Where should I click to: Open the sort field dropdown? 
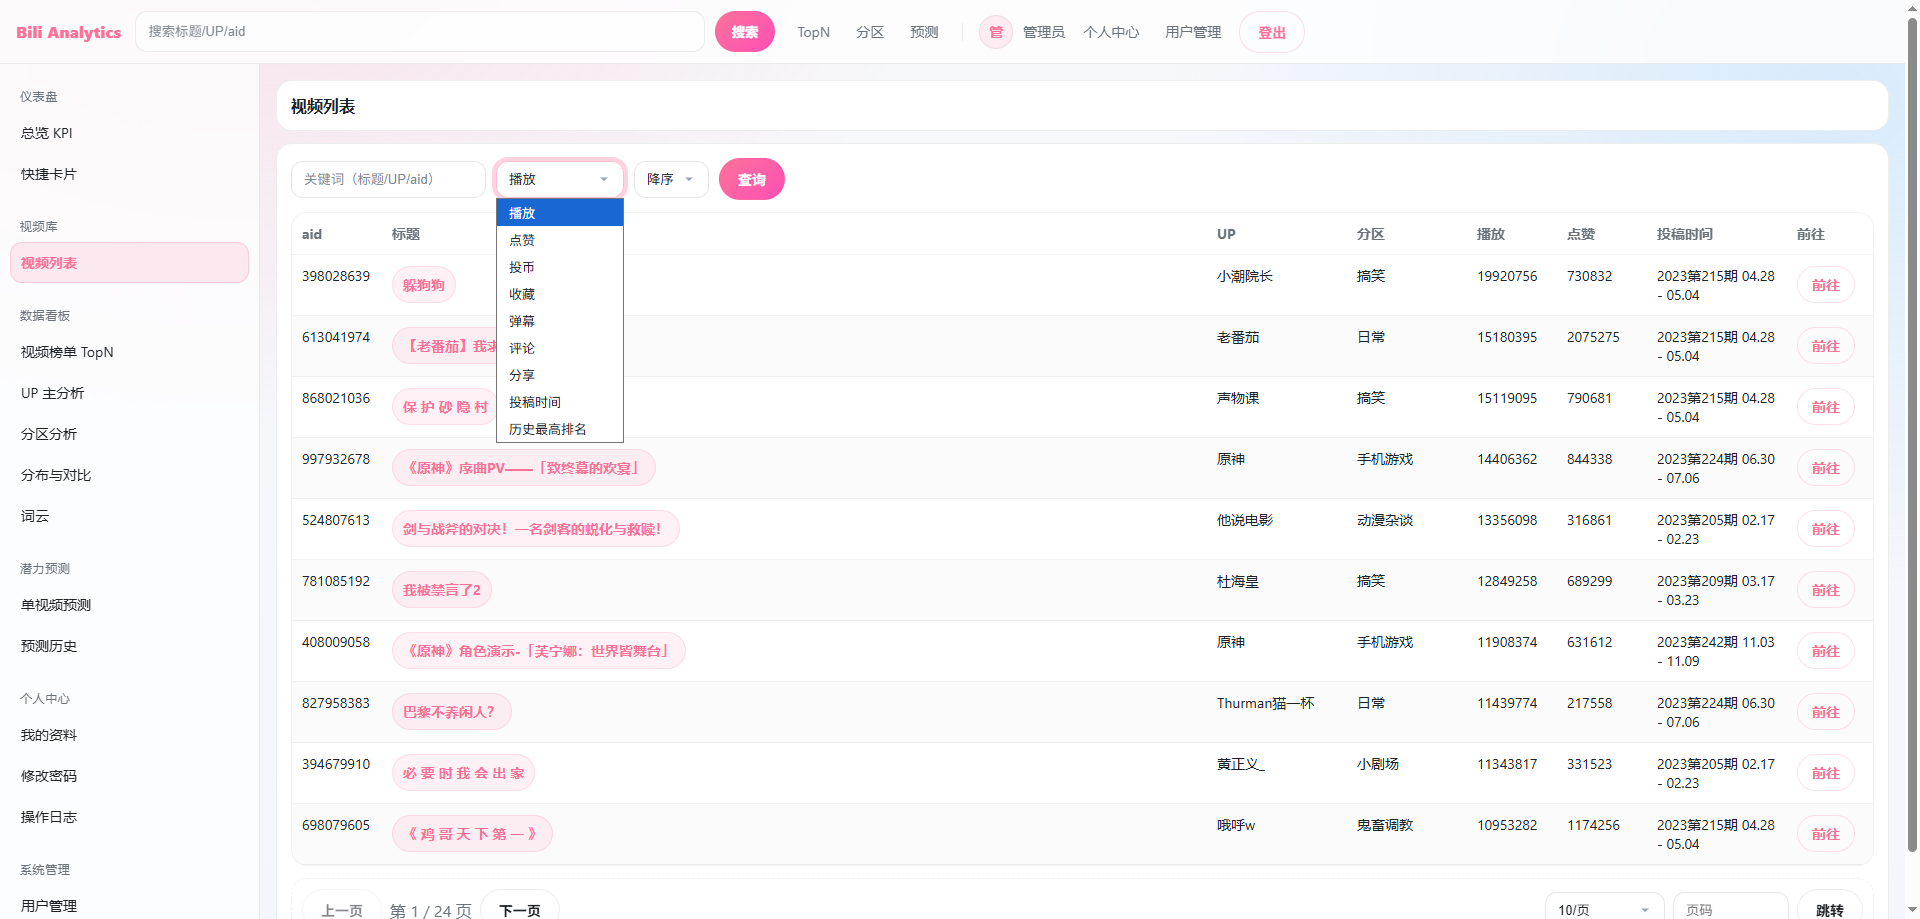(559, 179)
